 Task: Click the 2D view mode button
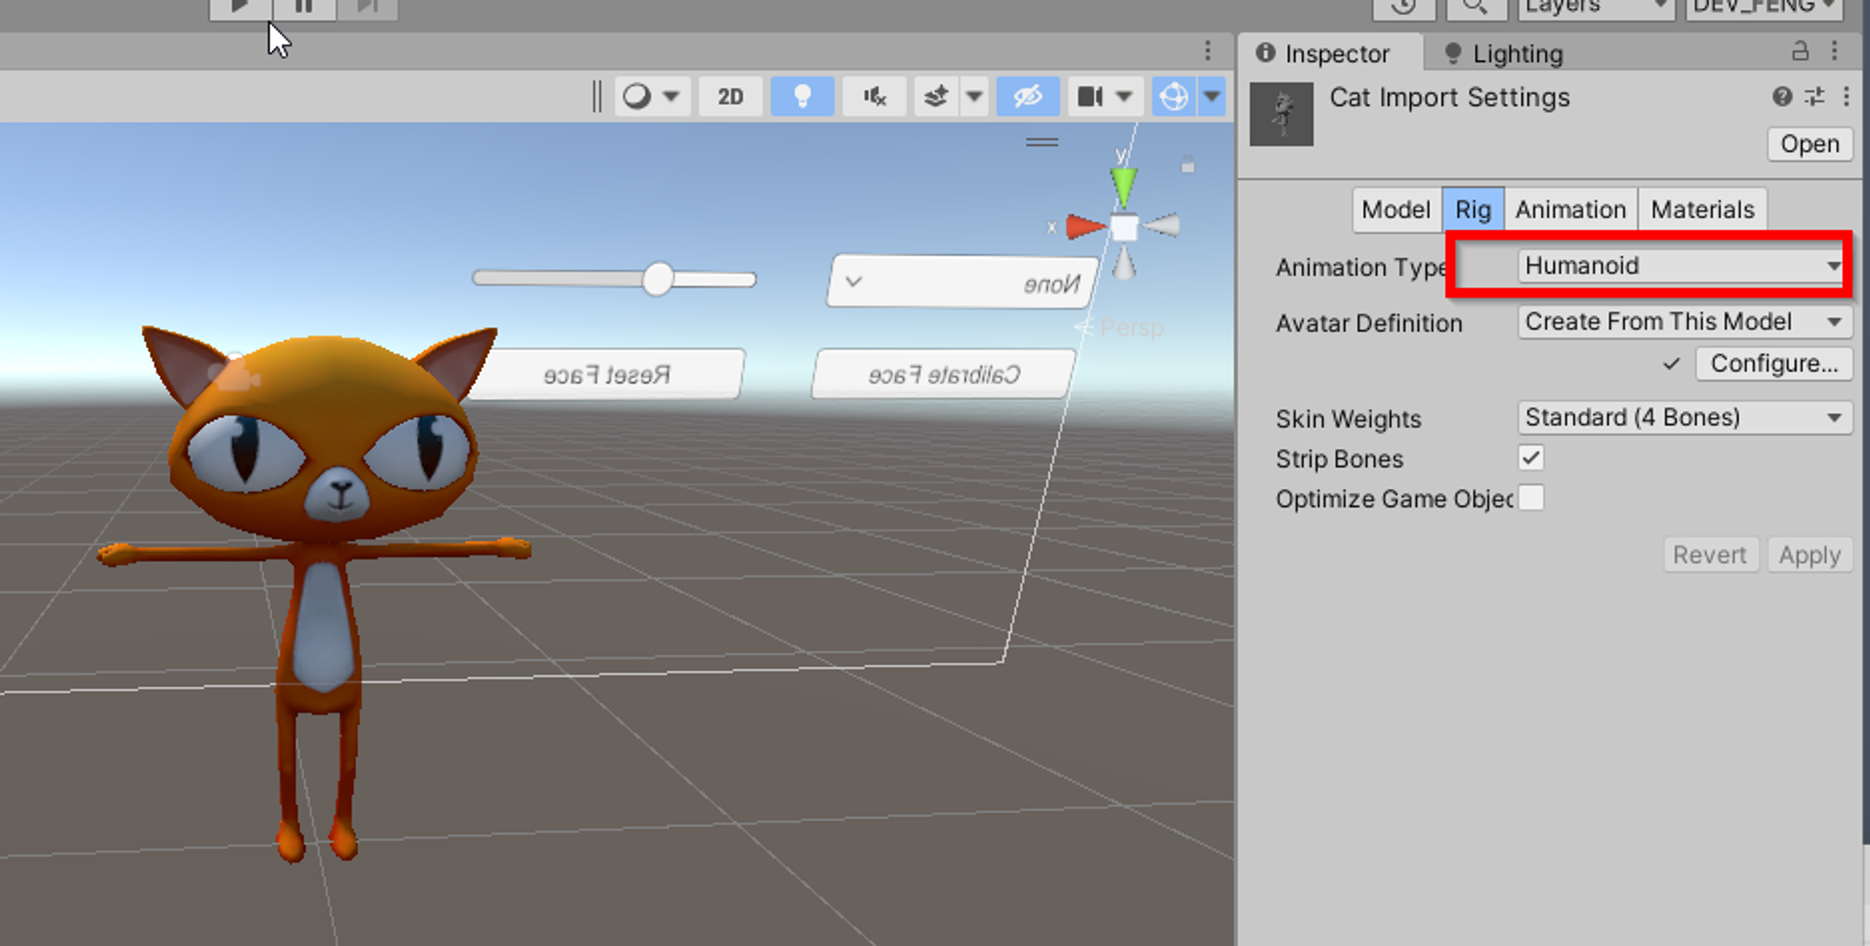(730, 96)
